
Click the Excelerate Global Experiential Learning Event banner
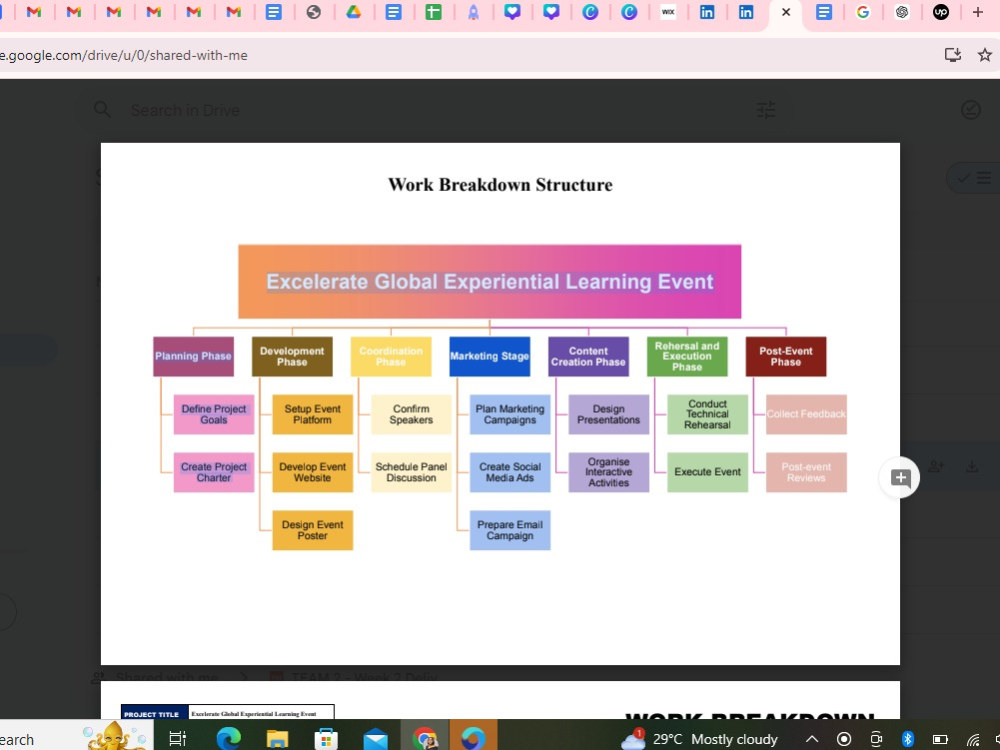(489, 281)
